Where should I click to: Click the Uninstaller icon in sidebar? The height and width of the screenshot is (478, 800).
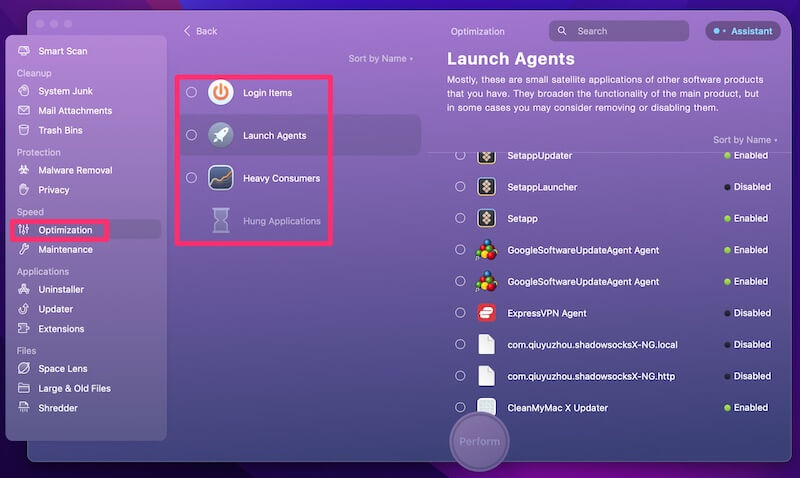23,289
